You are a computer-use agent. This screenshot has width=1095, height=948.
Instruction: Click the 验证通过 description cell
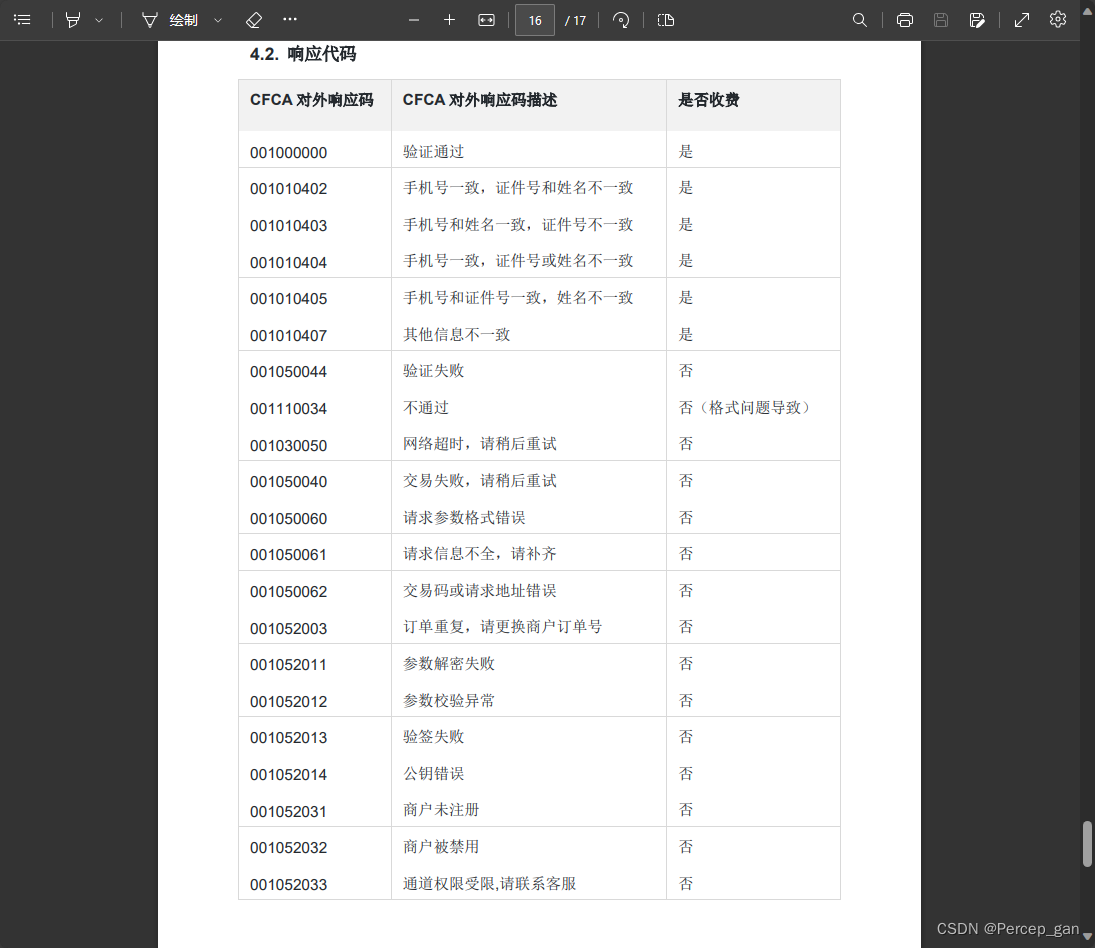click(x=434, y=151)
